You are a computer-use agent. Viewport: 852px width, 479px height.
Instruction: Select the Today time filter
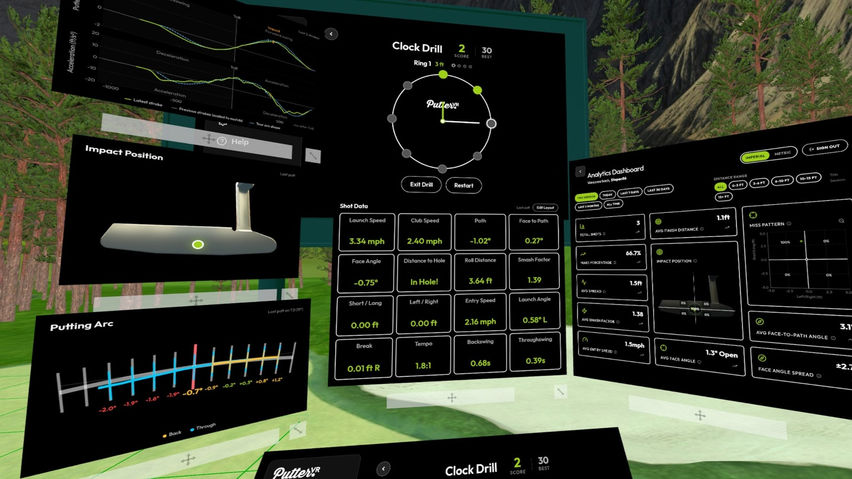pyautogui.click(x=607, y=194)
